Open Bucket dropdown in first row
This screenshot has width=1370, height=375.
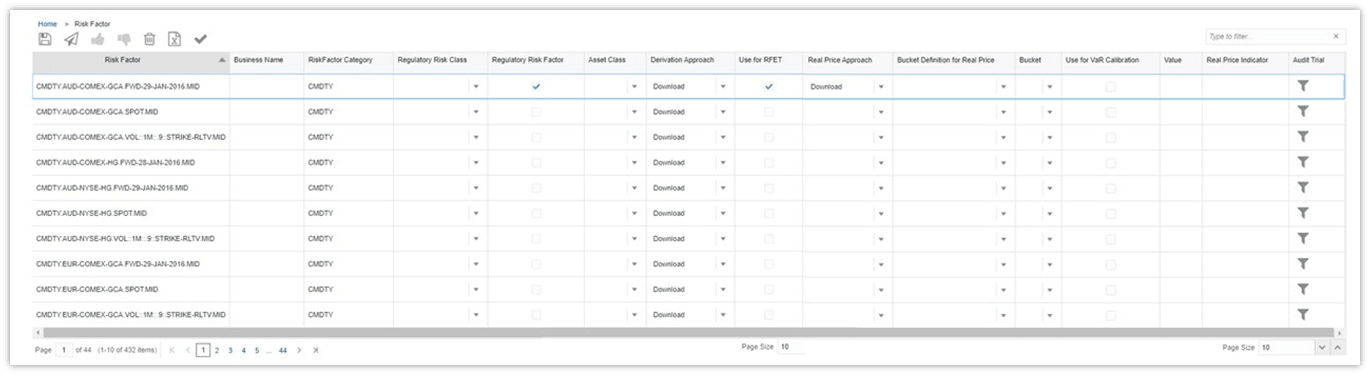coord(1049,87)
